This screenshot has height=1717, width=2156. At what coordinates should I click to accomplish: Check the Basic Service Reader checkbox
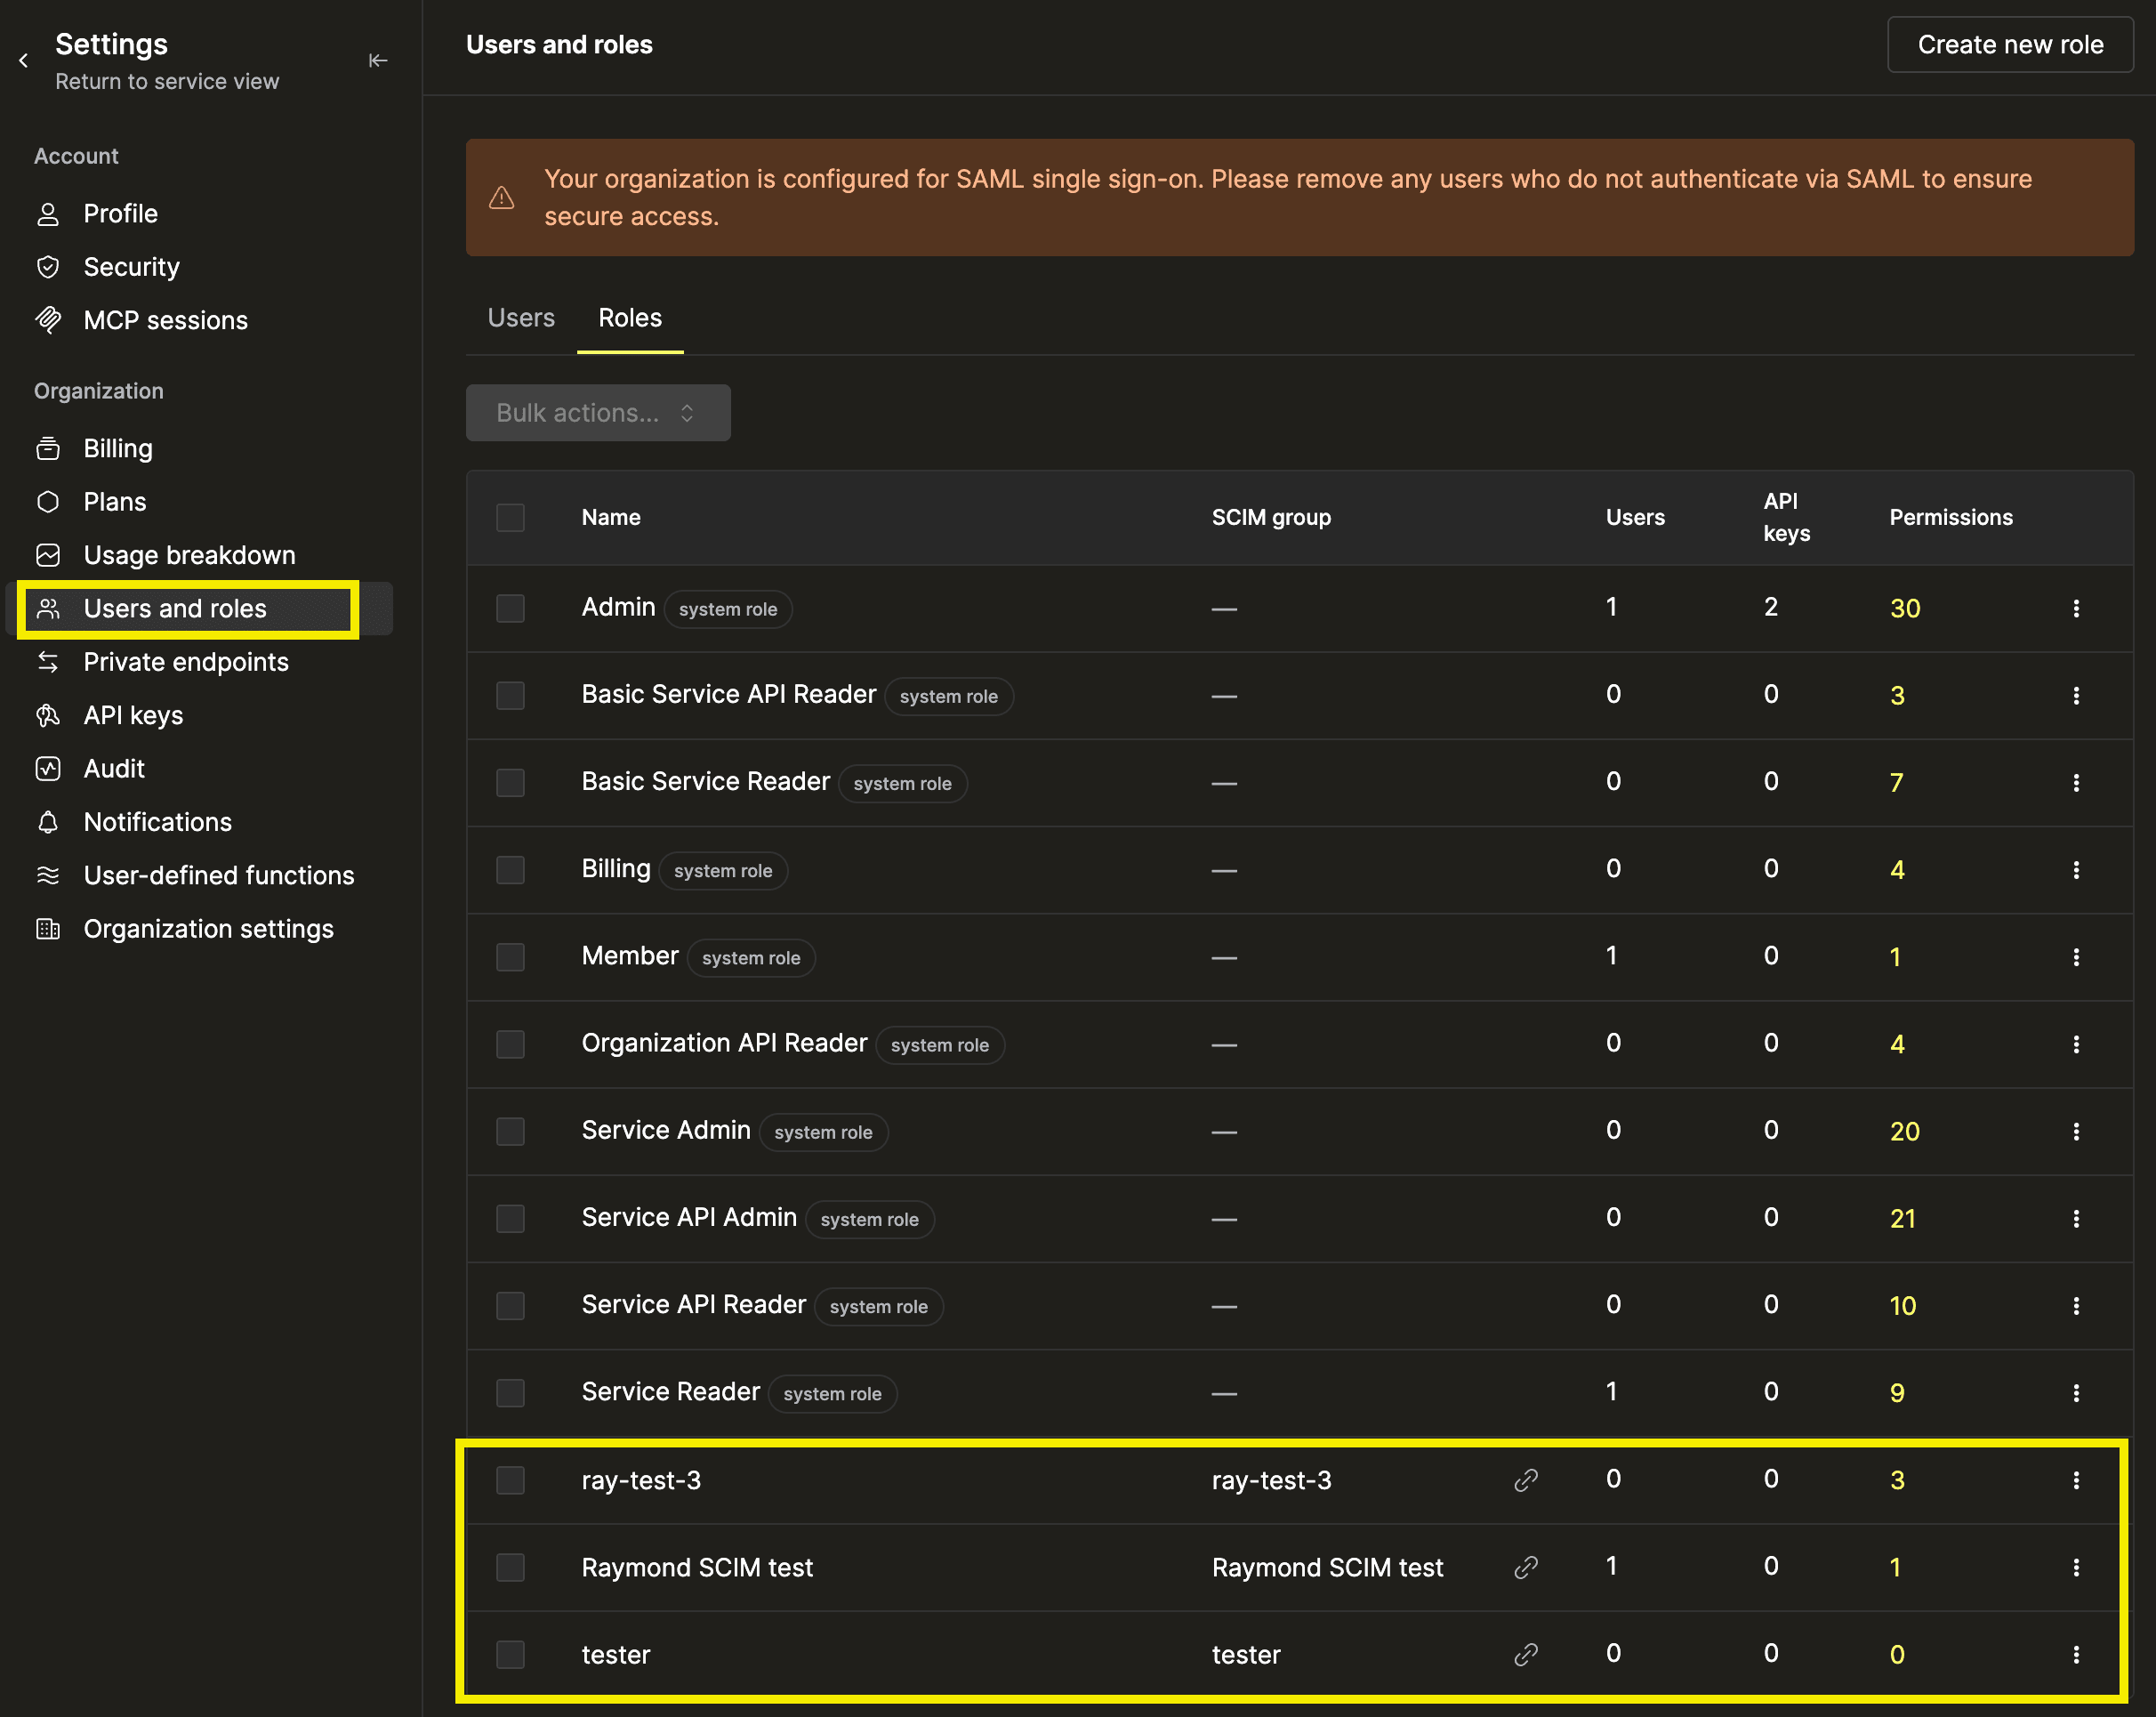(511, 782)
